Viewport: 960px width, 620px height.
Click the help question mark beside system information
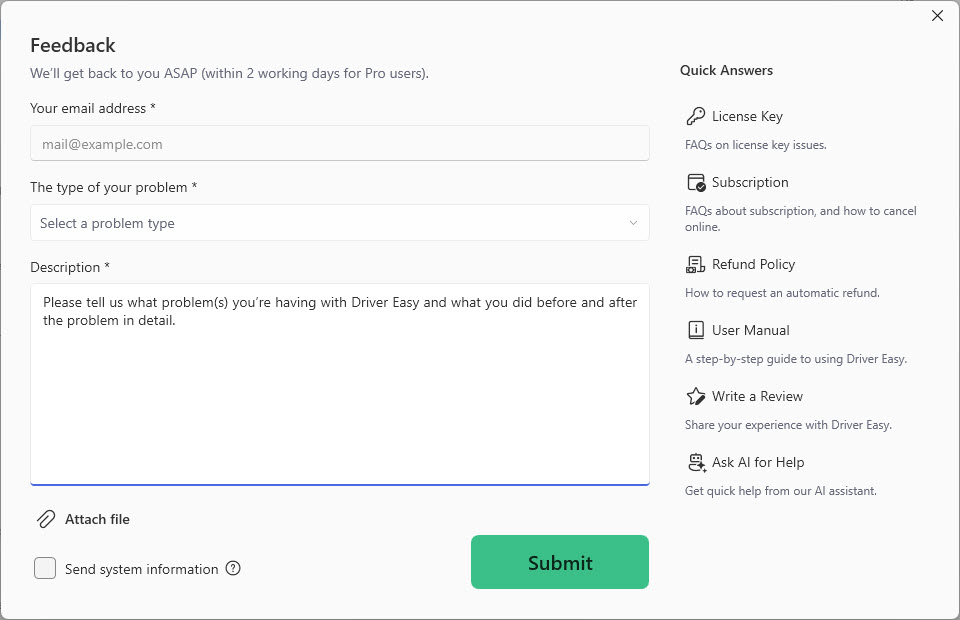(x=233, y=569)
